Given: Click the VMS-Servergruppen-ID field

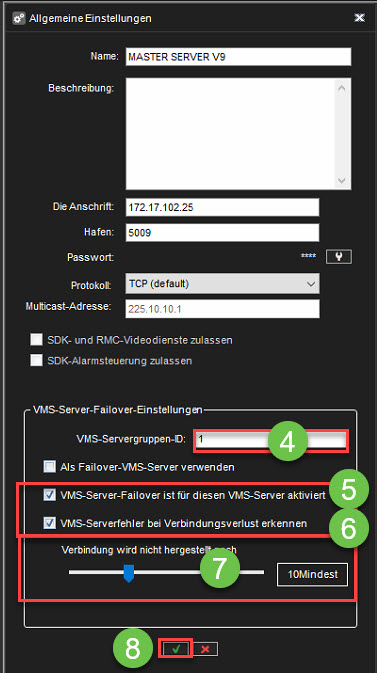Looking at the screenshot, I should click(x=271, y=441).
